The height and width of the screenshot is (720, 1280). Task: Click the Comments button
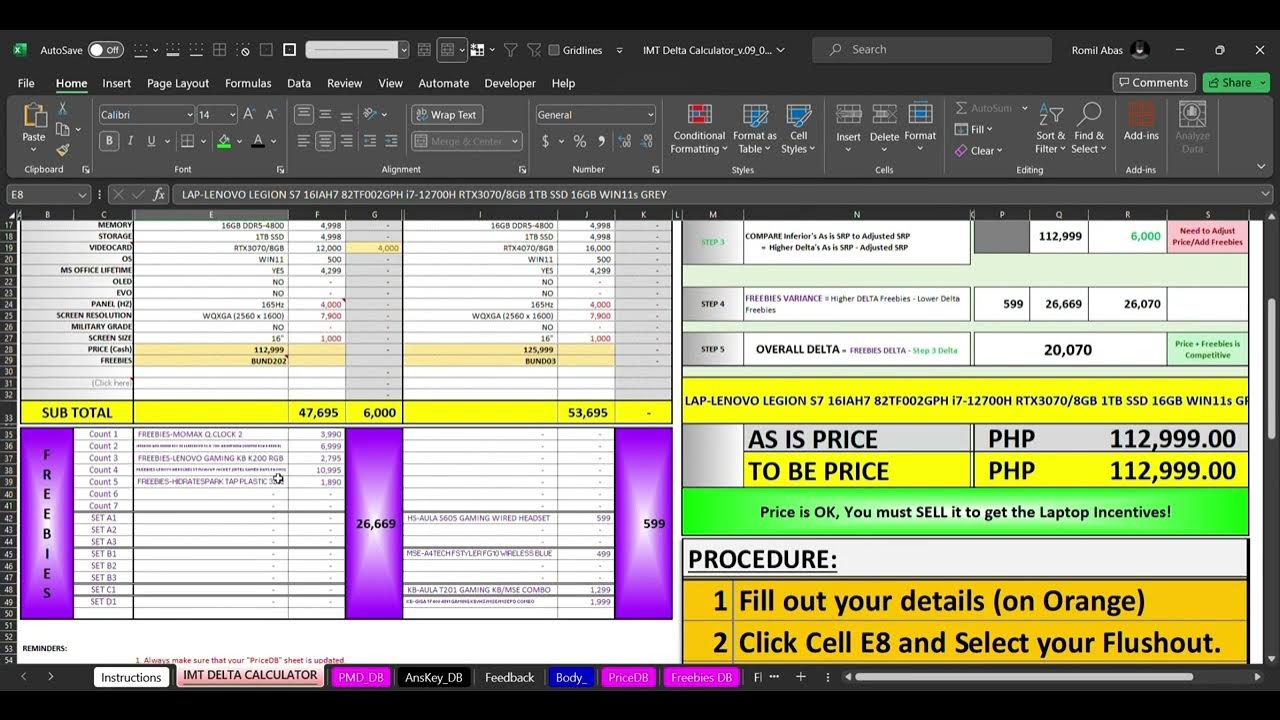tap(1153, 83)
